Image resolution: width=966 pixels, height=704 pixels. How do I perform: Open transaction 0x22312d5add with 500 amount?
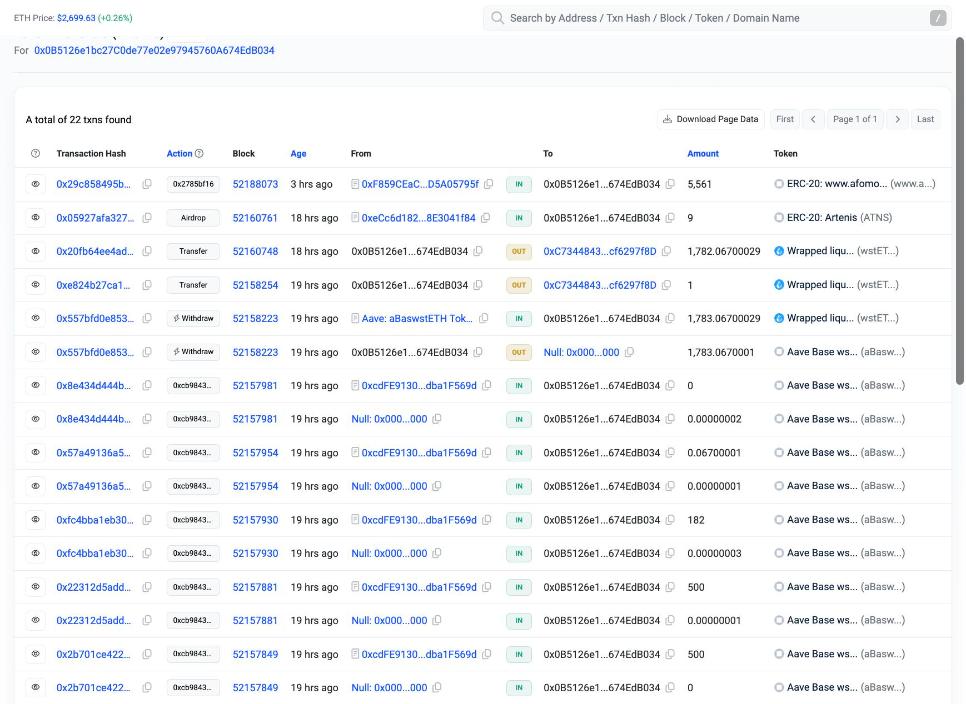point(93,587)
